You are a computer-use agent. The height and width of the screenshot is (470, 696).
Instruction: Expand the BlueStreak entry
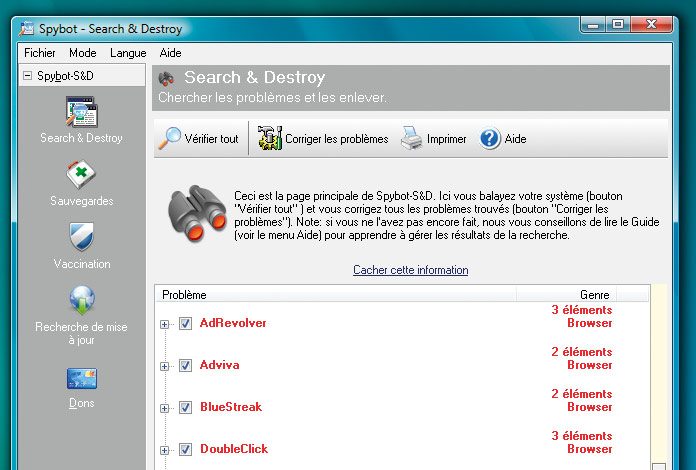[164, 408]
